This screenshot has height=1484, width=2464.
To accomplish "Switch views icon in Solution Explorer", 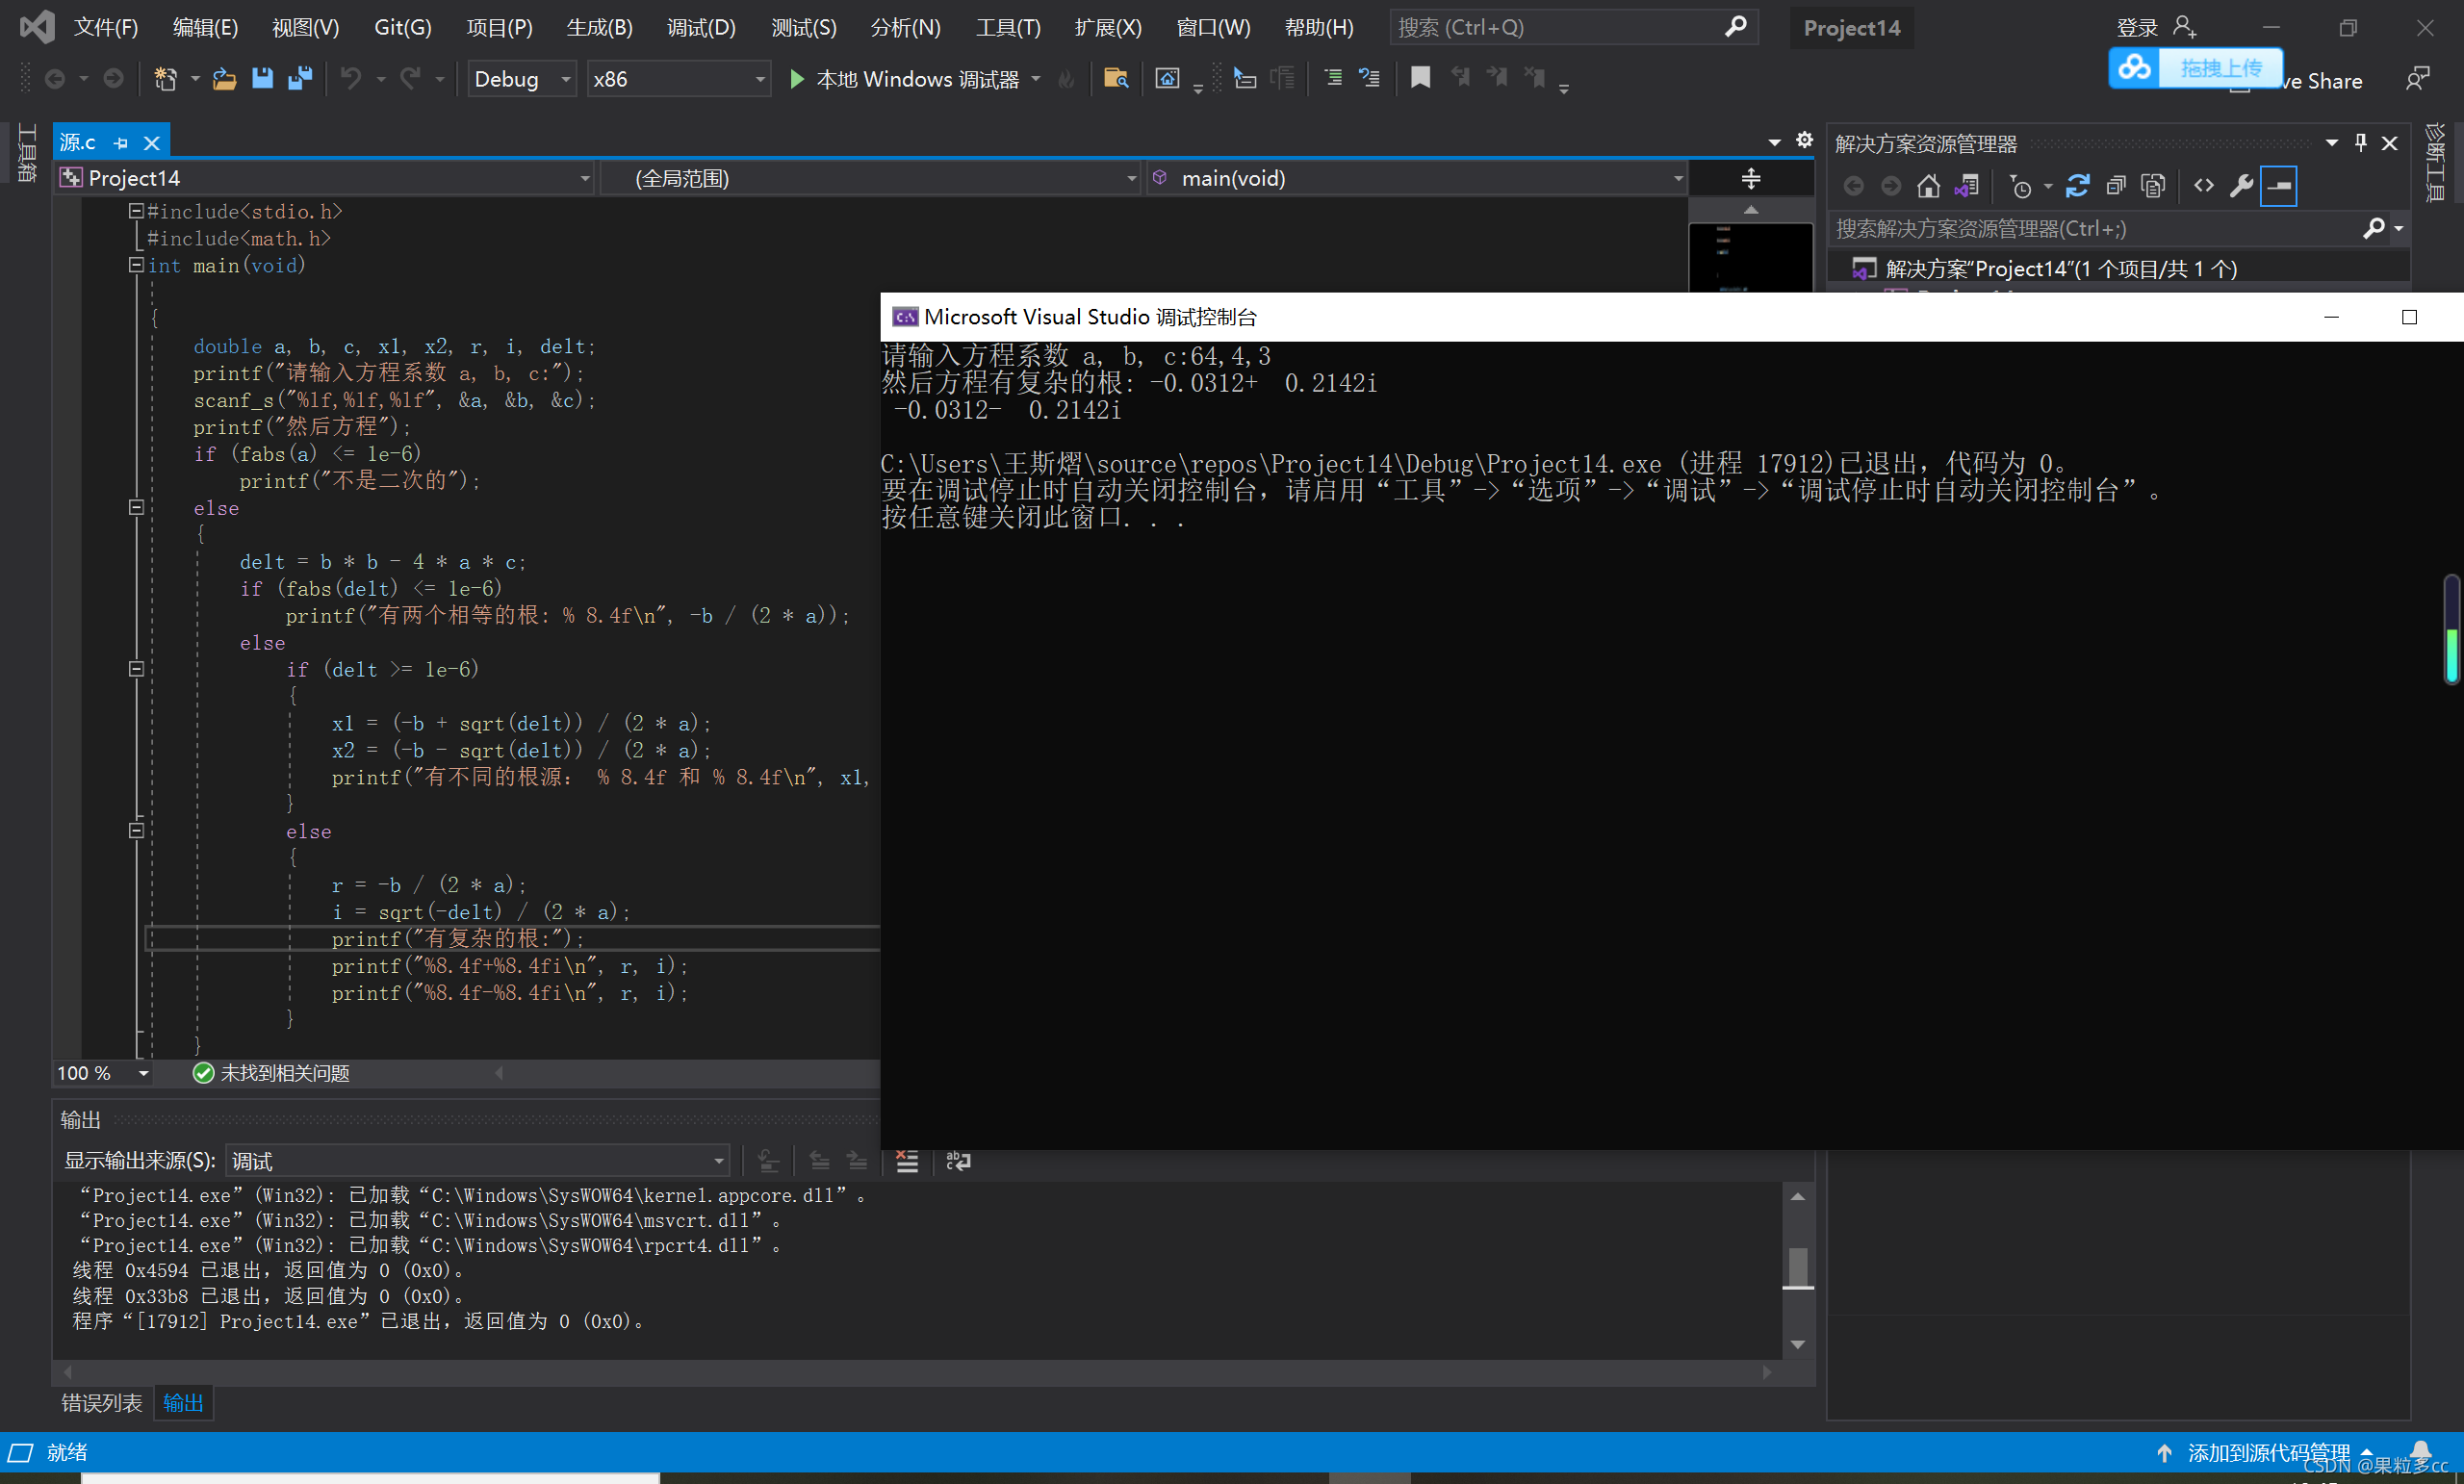I will tap(1967, 186).
